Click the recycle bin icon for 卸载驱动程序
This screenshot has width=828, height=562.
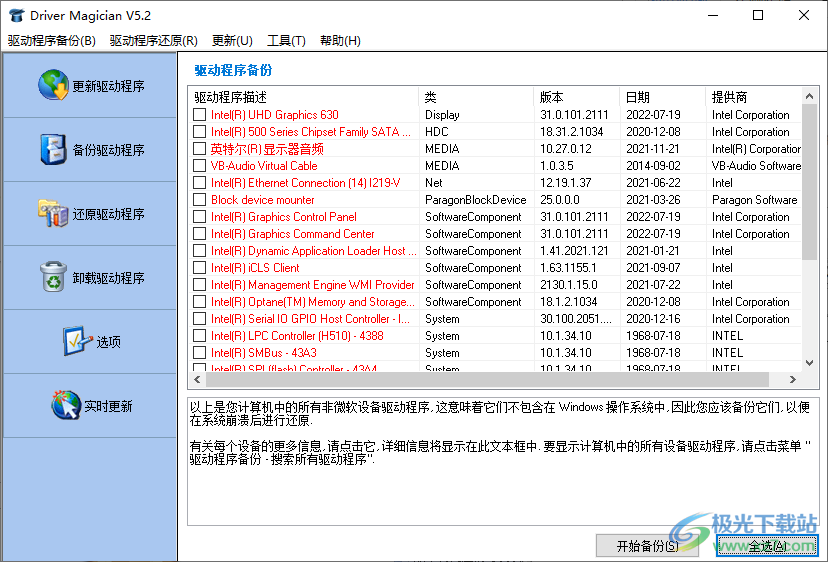point(53,277)
